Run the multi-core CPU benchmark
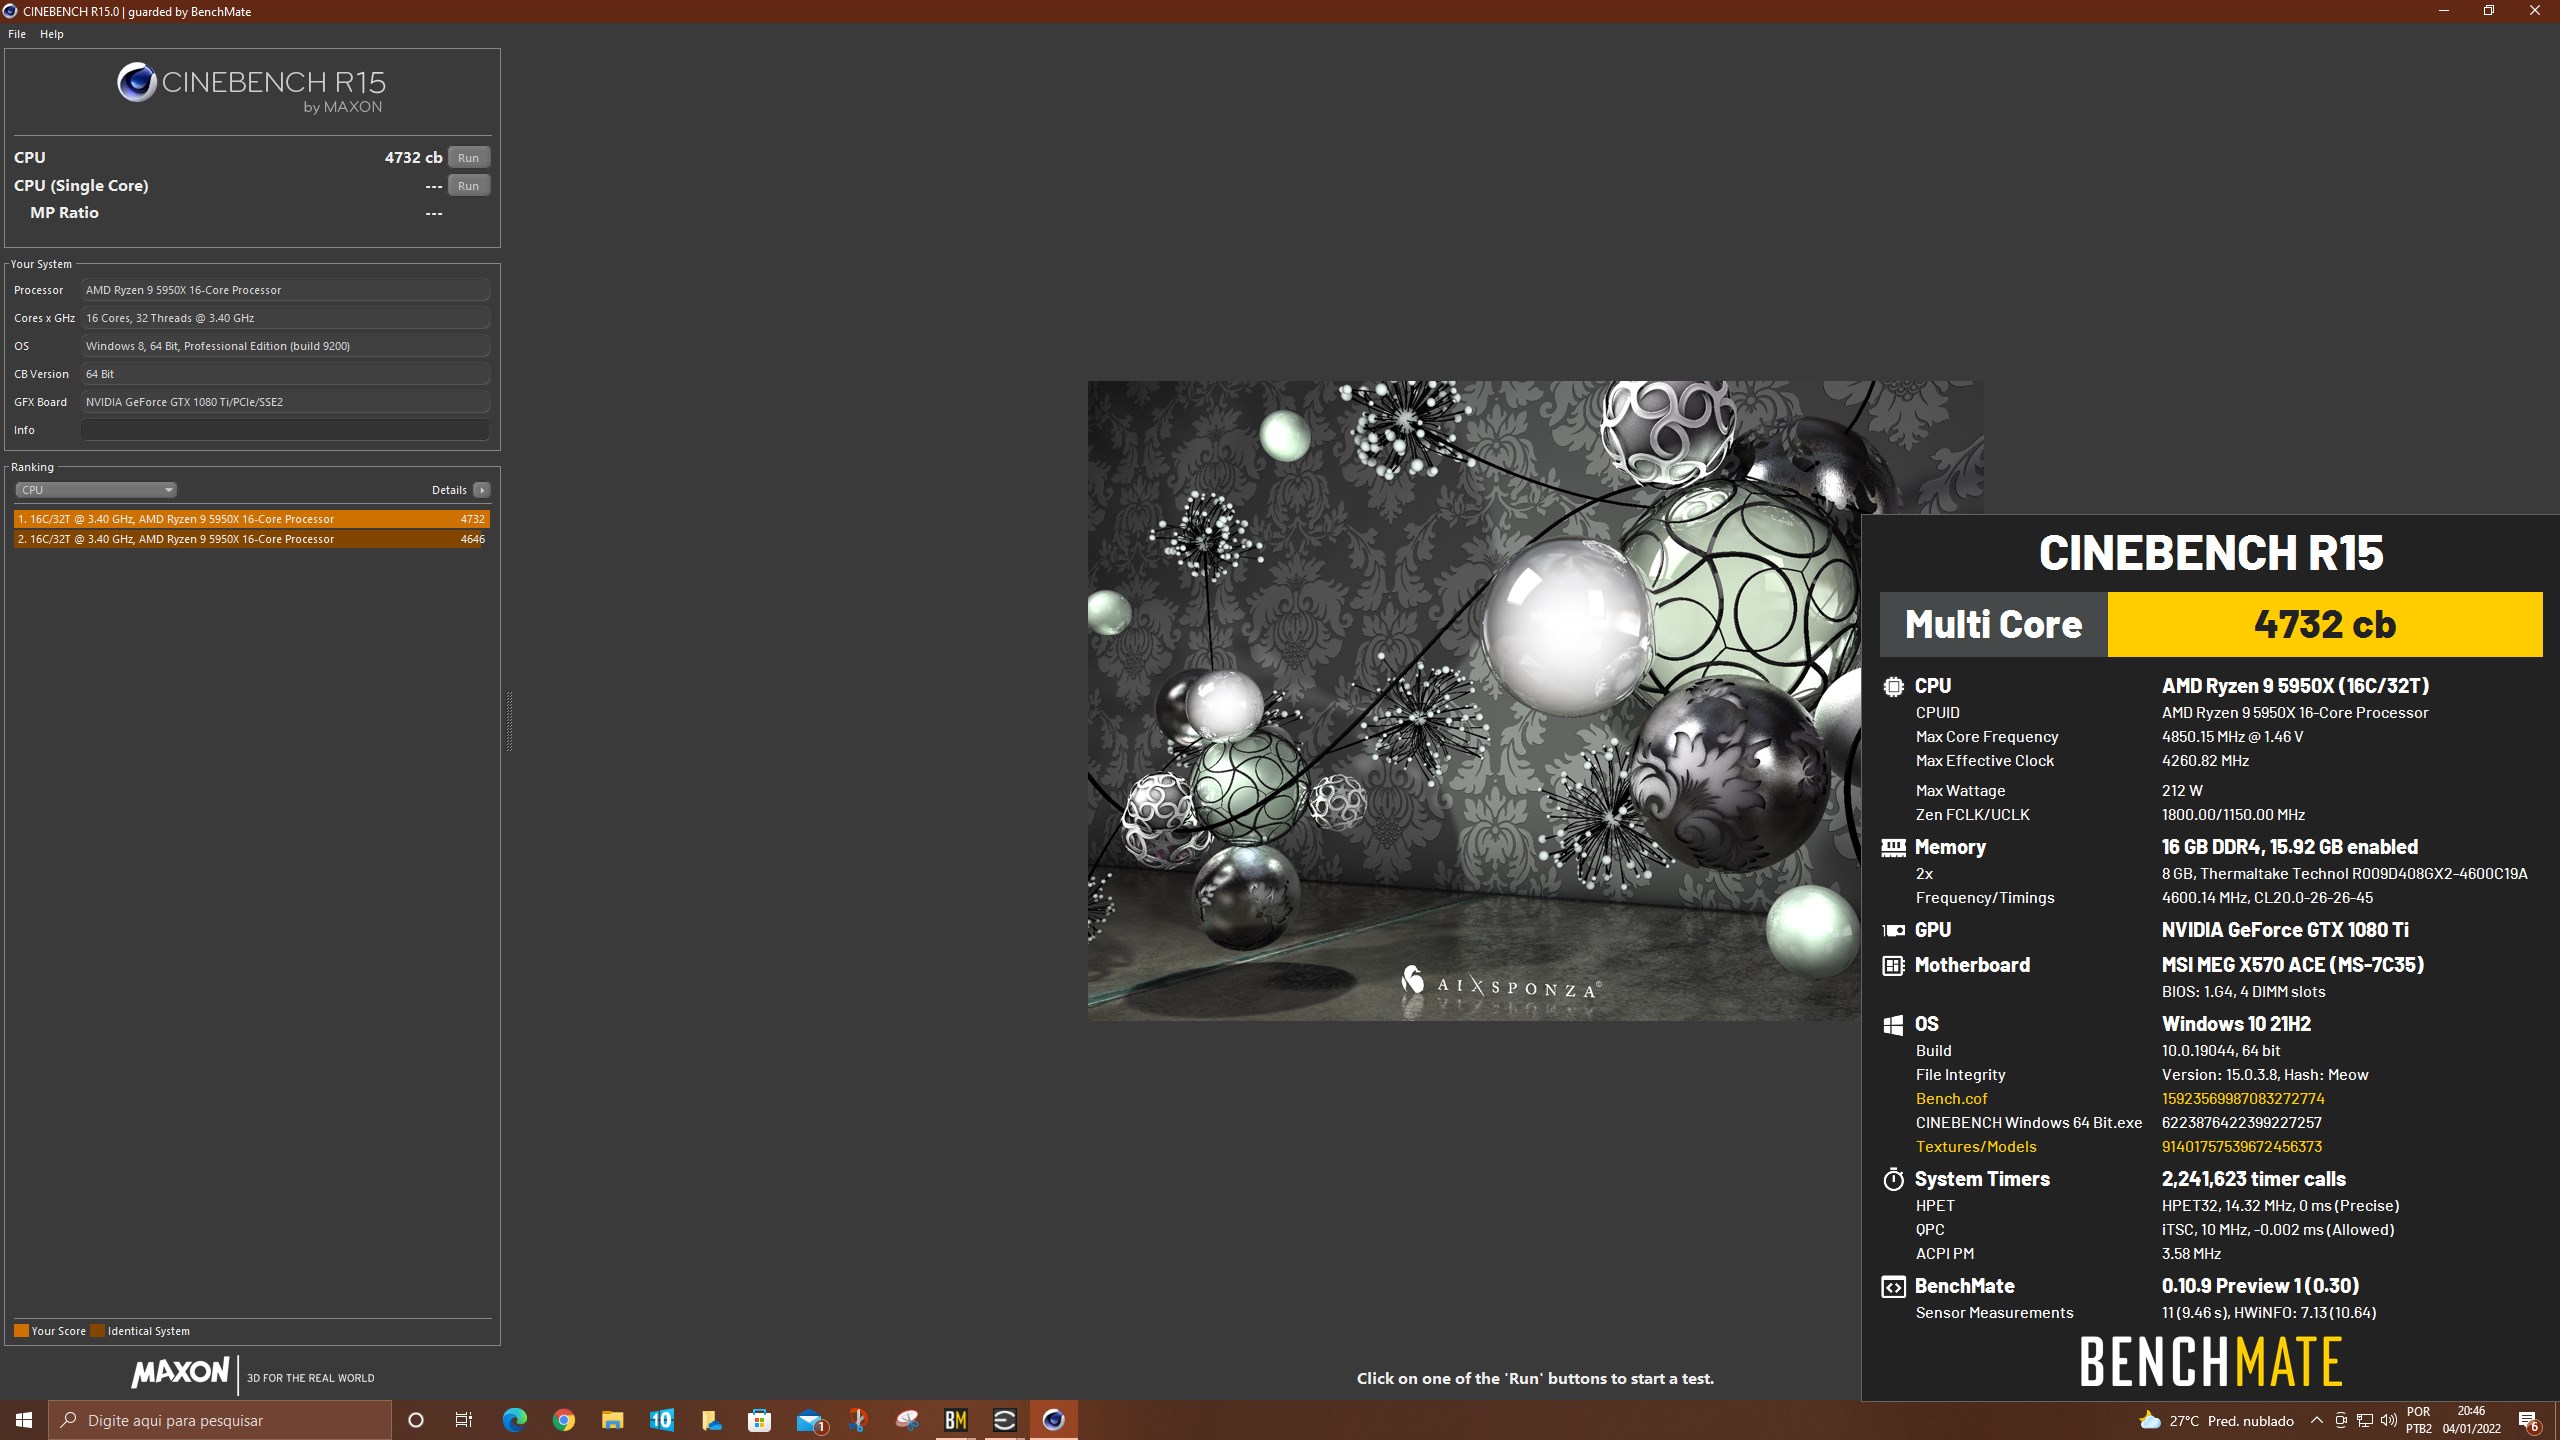This screenshot has height=1440, width=2560. (468, 158)
